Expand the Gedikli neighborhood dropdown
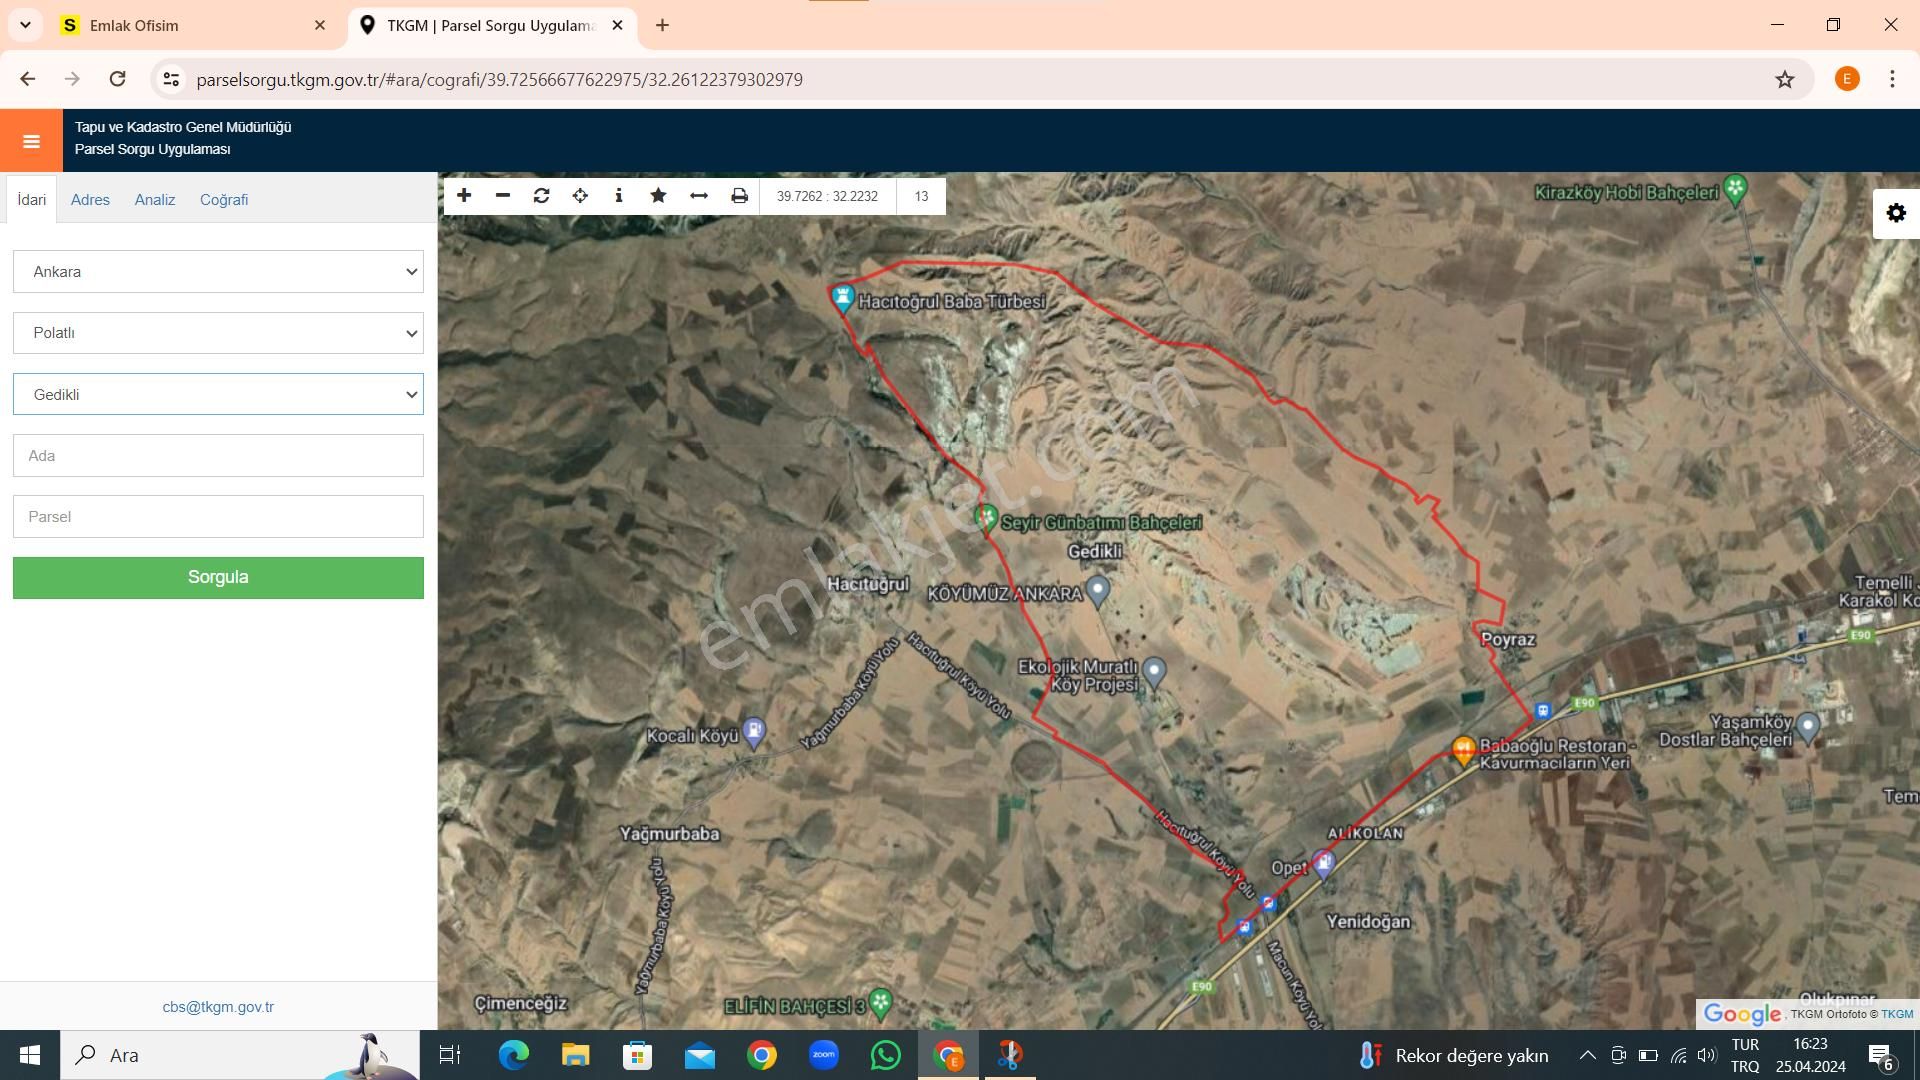The image size is (1920, 1080). click(x=218, y=394)
